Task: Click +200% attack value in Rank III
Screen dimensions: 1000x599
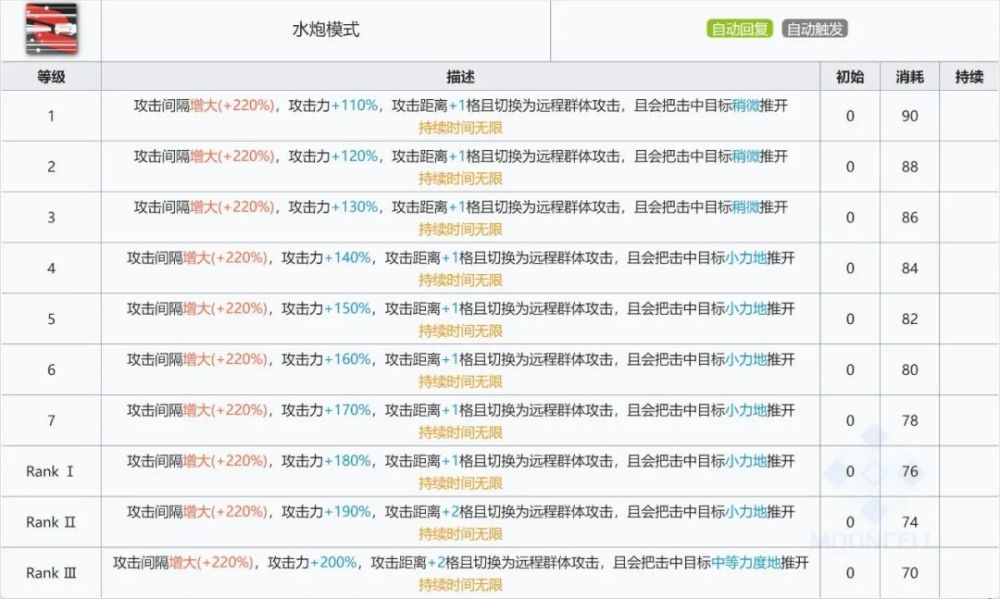Action: coord(334,563)
